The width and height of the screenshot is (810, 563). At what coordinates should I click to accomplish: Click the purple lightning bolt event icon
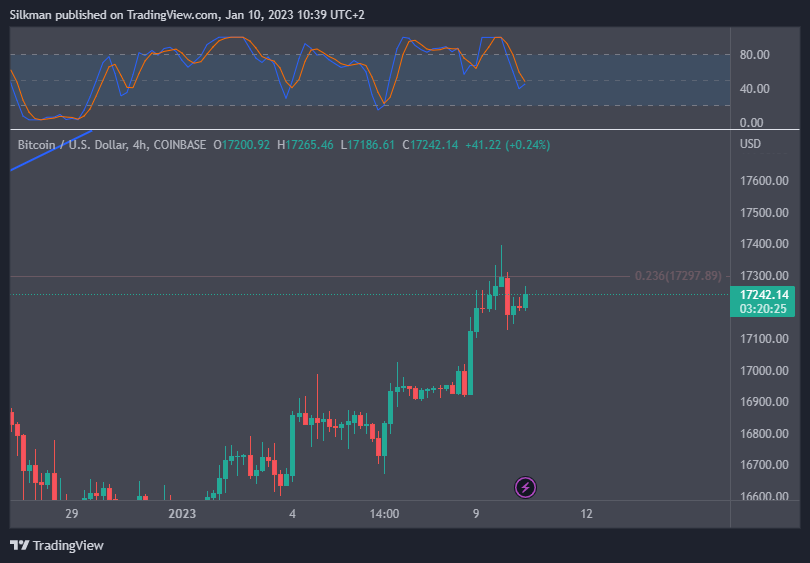525,487
